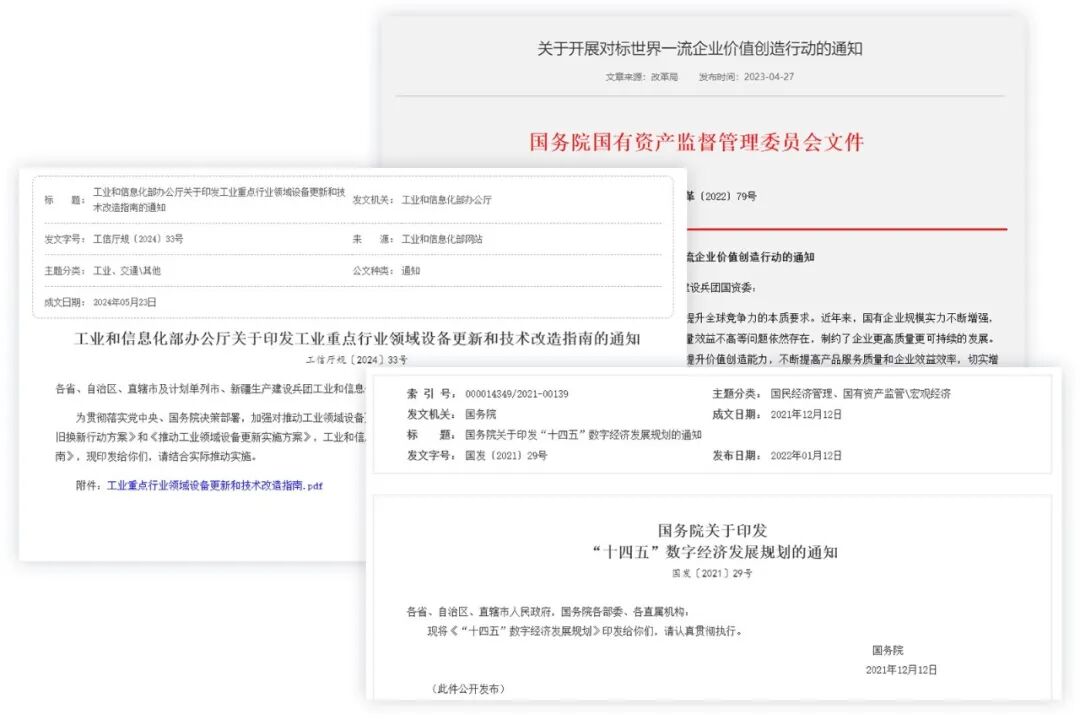Click the 主题分类 entry 国民经济管理、国有资产监管\宏观经济

(862, 394)
